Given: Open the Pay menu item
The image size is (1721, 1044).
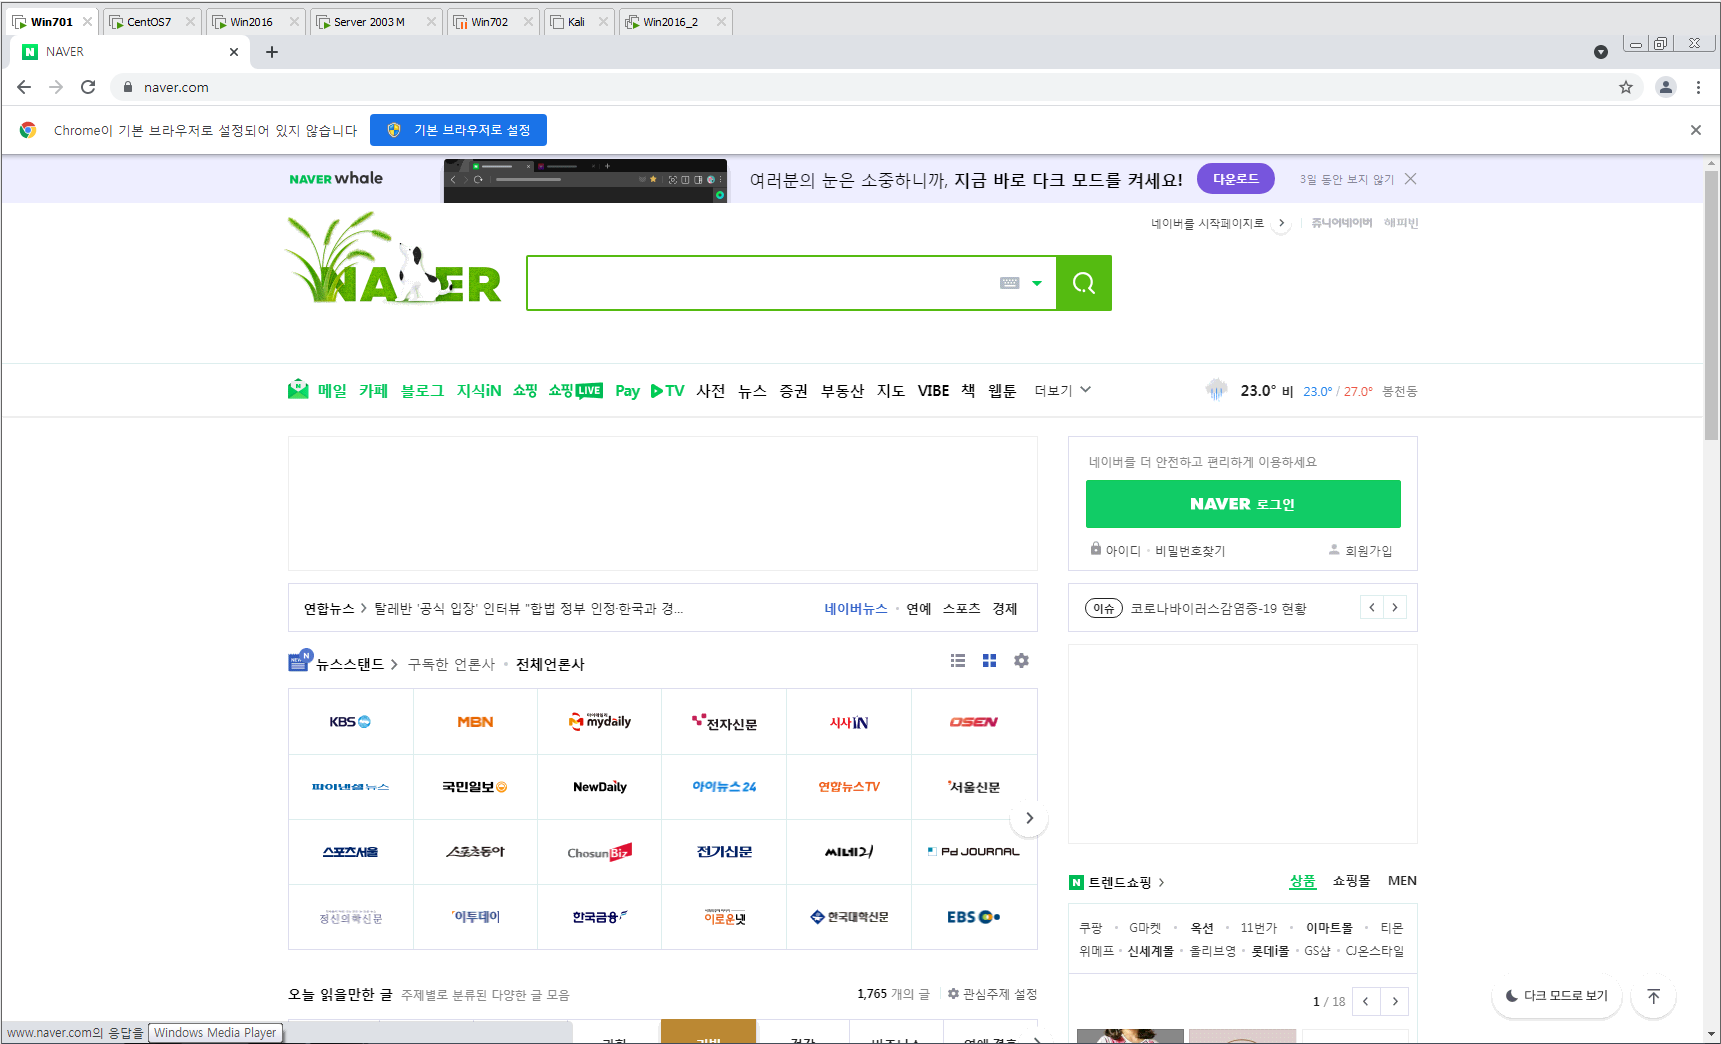Looking at the screenshot, I should point(627,390).
